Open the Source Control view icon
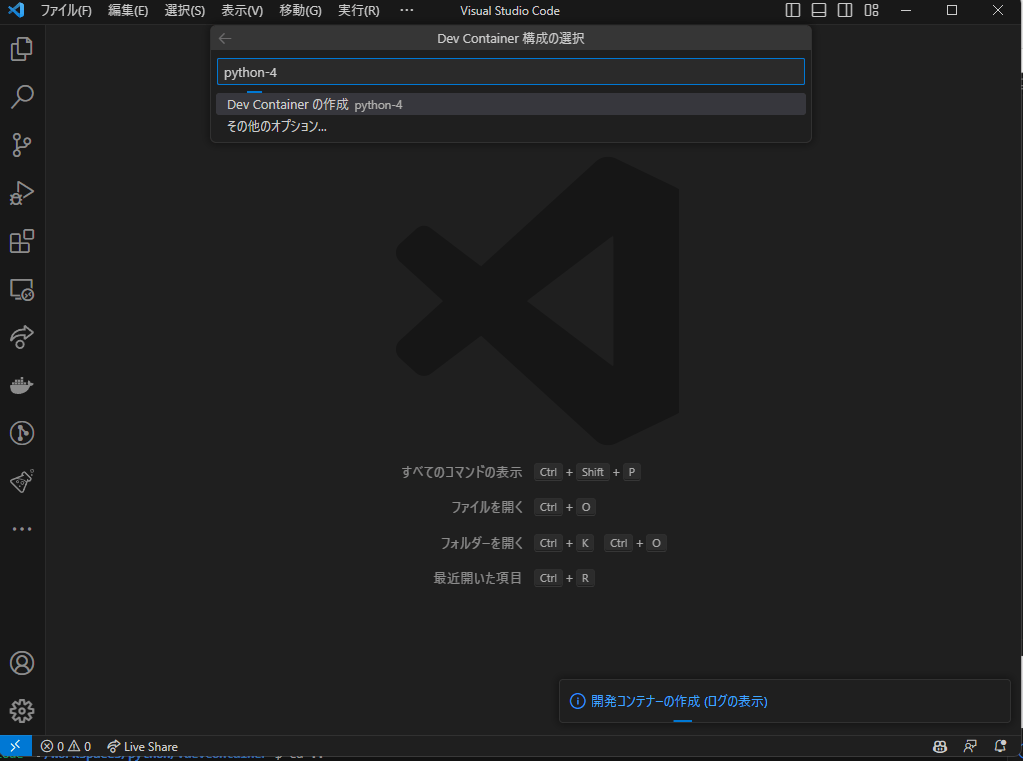 click(x=22, y=145)
